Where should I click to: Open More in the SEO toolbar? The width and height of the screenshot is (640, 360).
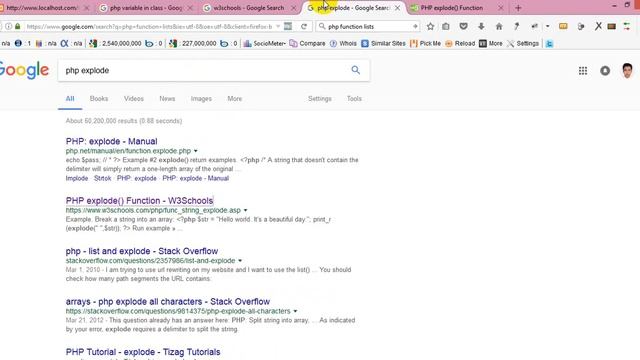(x=491, y=43)
